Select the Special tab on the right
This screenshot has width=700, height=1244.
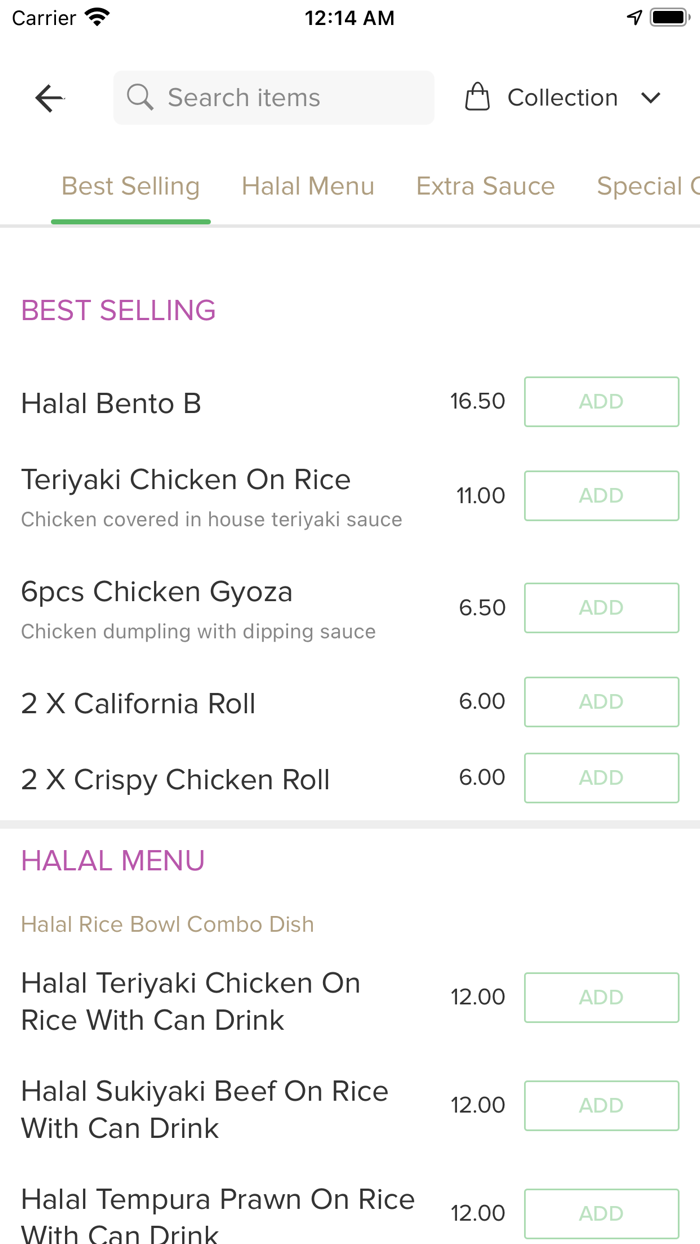(645, 186)
